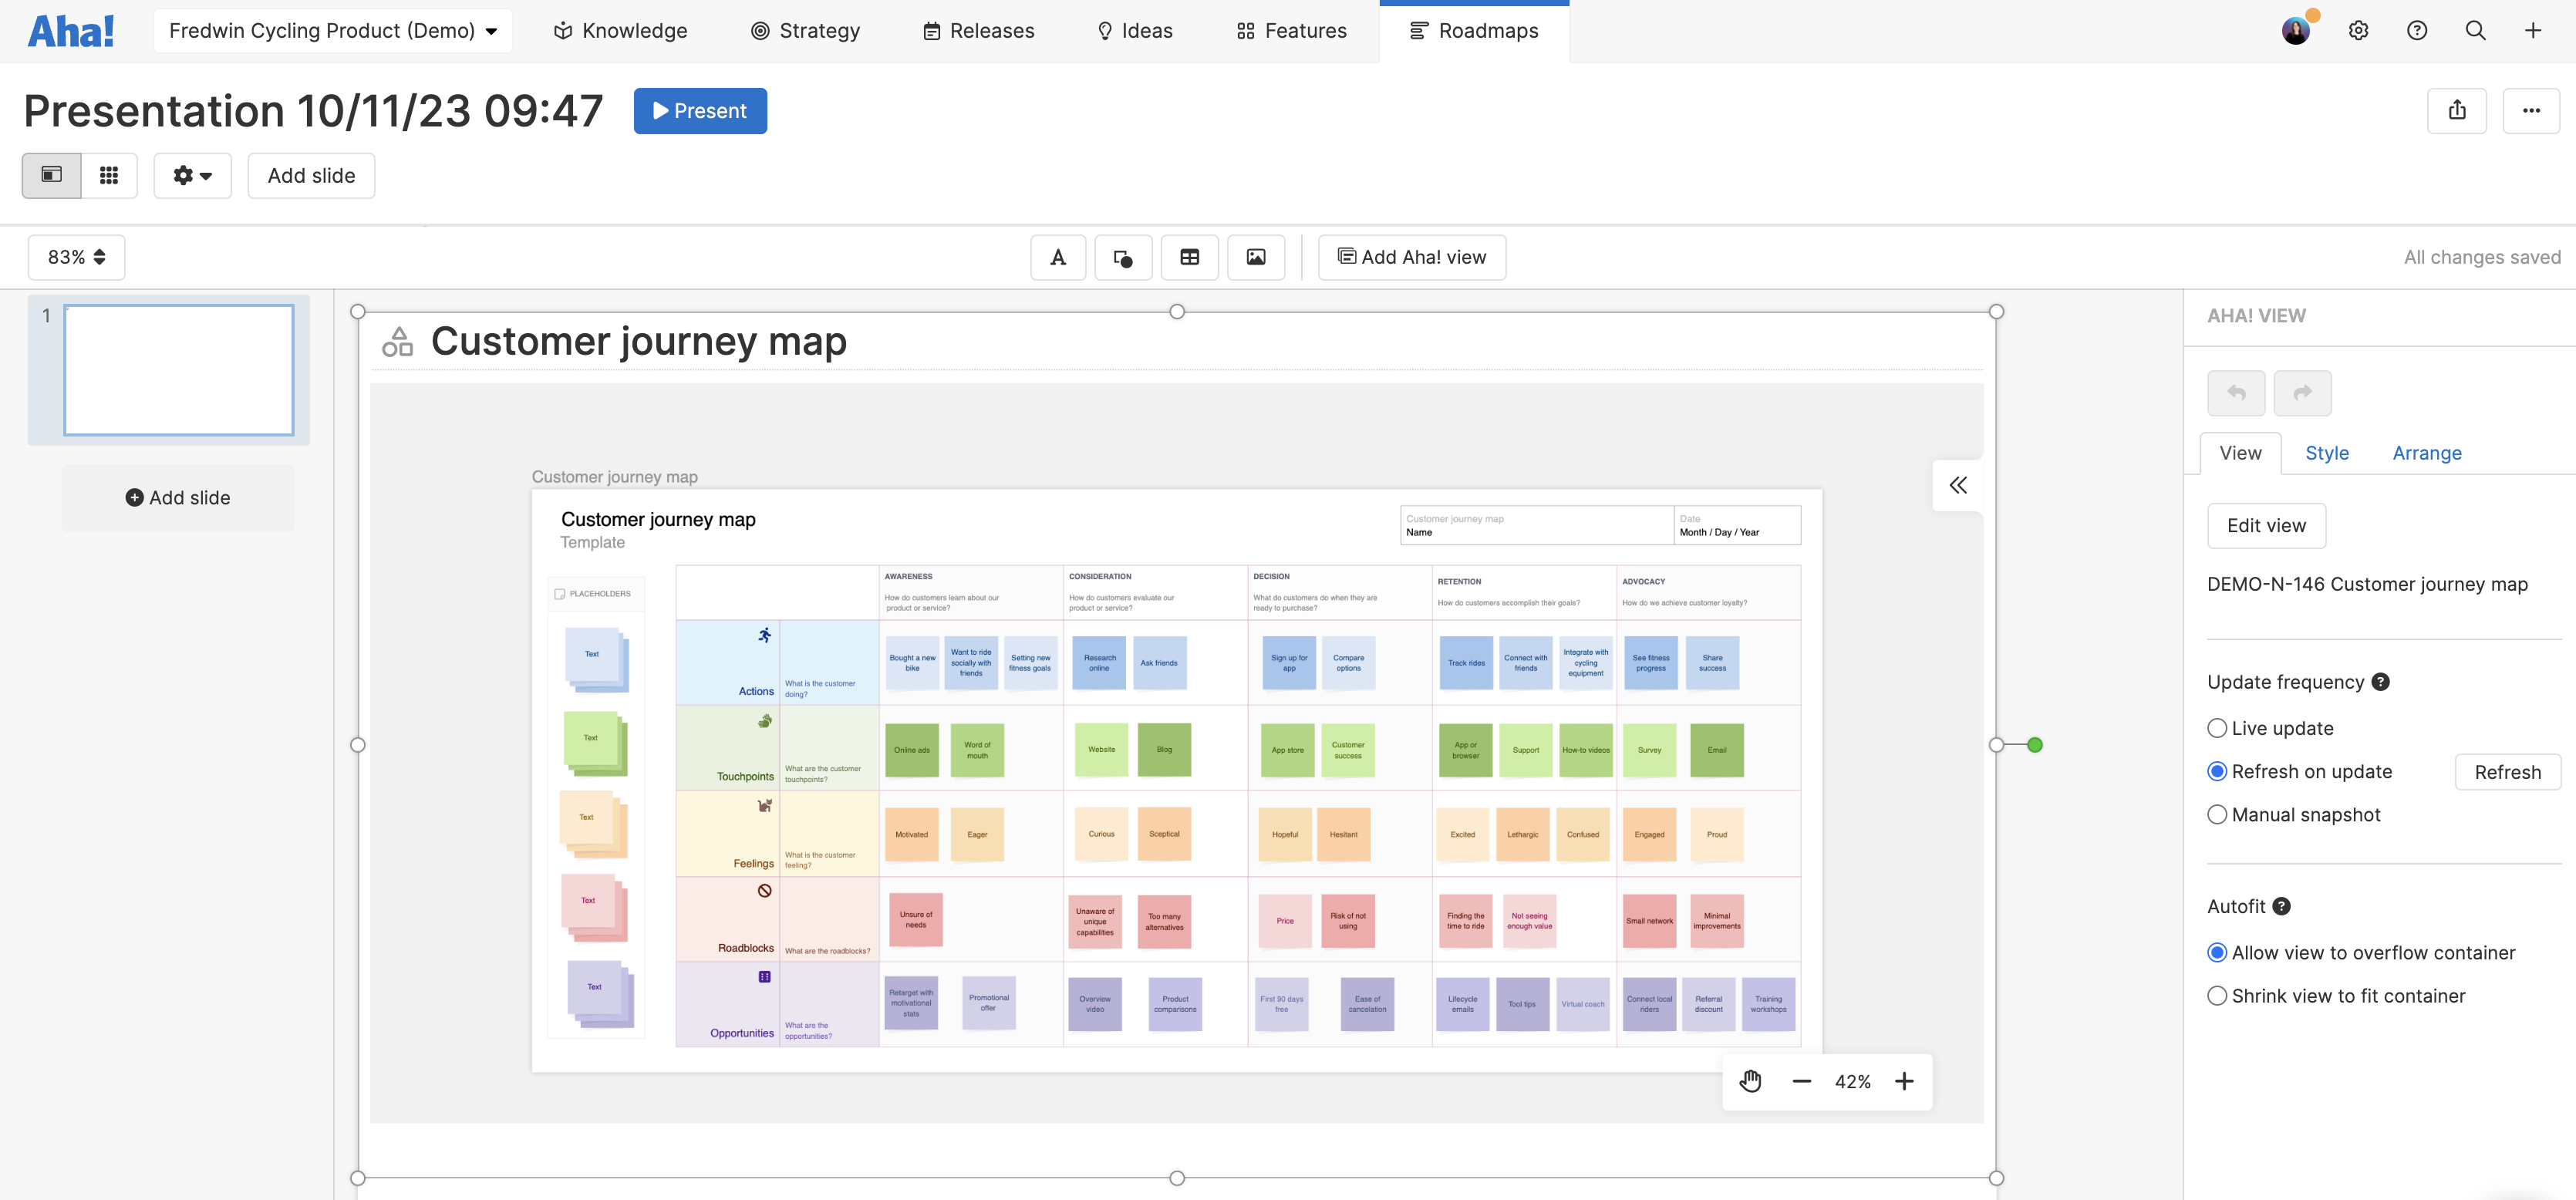Switch to the Arrange tab
The height and width of the screenshot is (1200, 2576).
coord(2427,453)
